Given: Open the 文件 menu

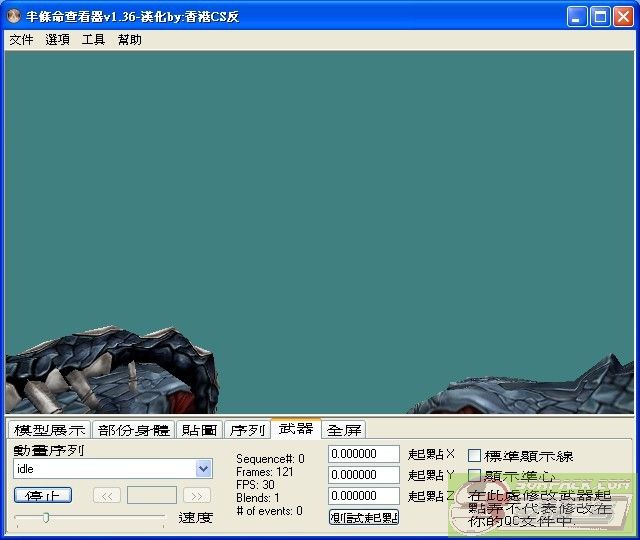Looking at the screenshot, I should (x=21, y=40).
